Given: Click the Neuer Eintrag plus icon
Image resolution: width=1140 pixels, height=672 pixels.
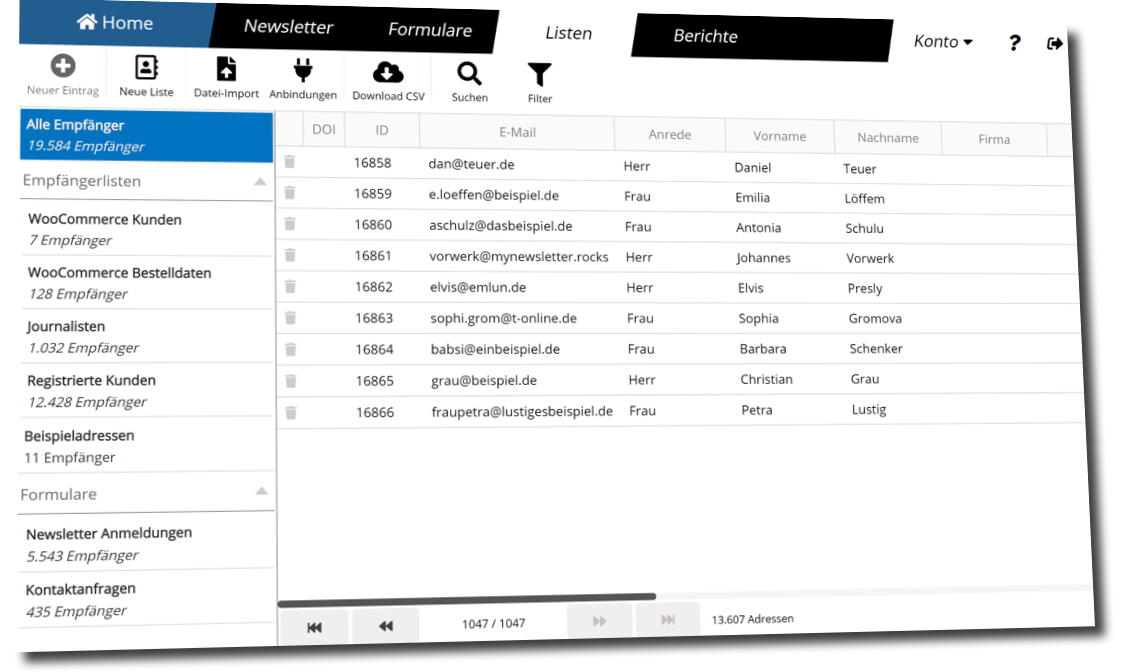Looking at the screenshot, I should click(62, 67).
